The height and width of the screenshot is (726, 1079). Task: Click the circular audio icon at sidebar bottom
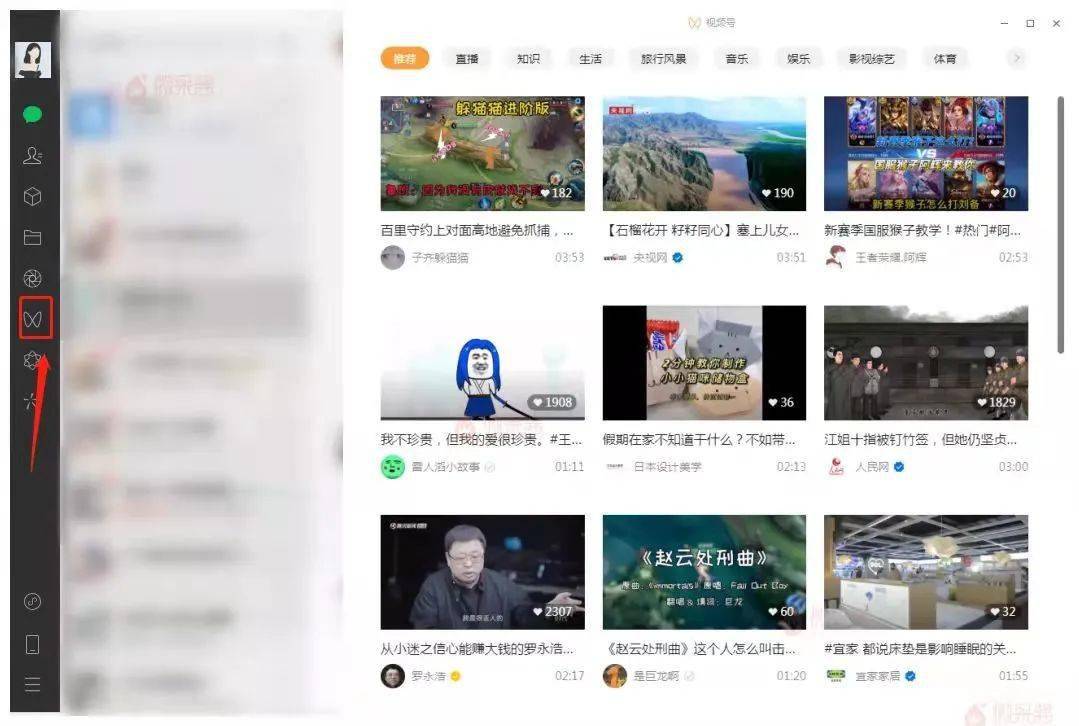[33, 601]
